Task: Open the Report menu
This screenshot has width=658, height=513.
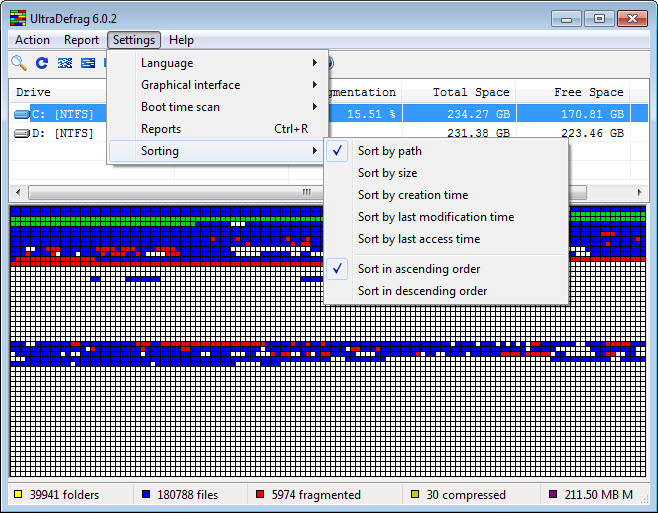Action: pyautogui.click(x=81, y=40)
